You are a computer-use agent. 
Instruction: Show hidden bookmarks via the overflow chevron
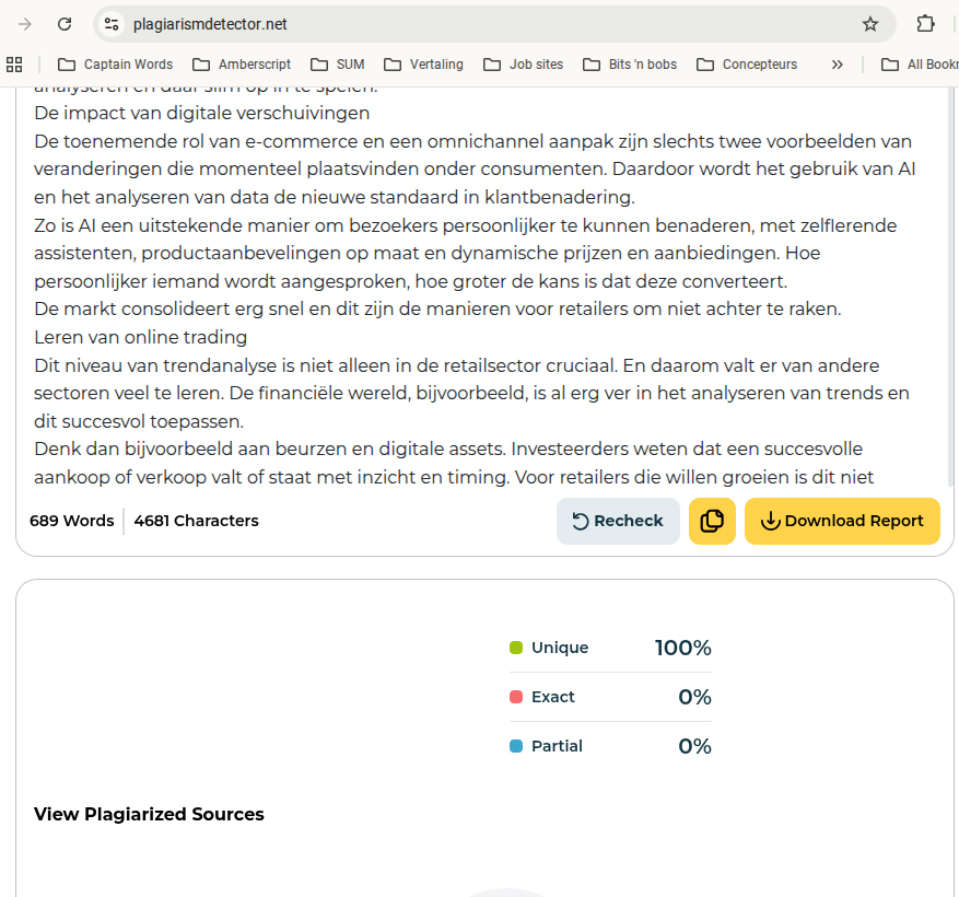tap(837, 64)
